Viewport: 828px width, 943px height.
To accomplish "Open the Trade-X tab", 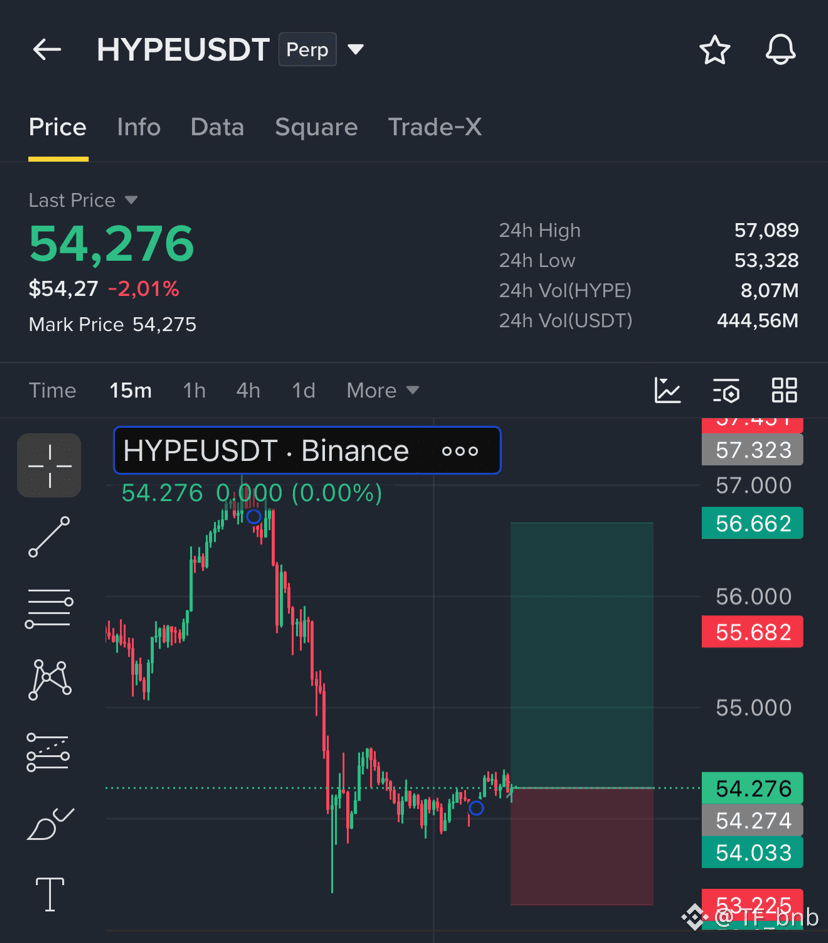I will pos(435,127).
